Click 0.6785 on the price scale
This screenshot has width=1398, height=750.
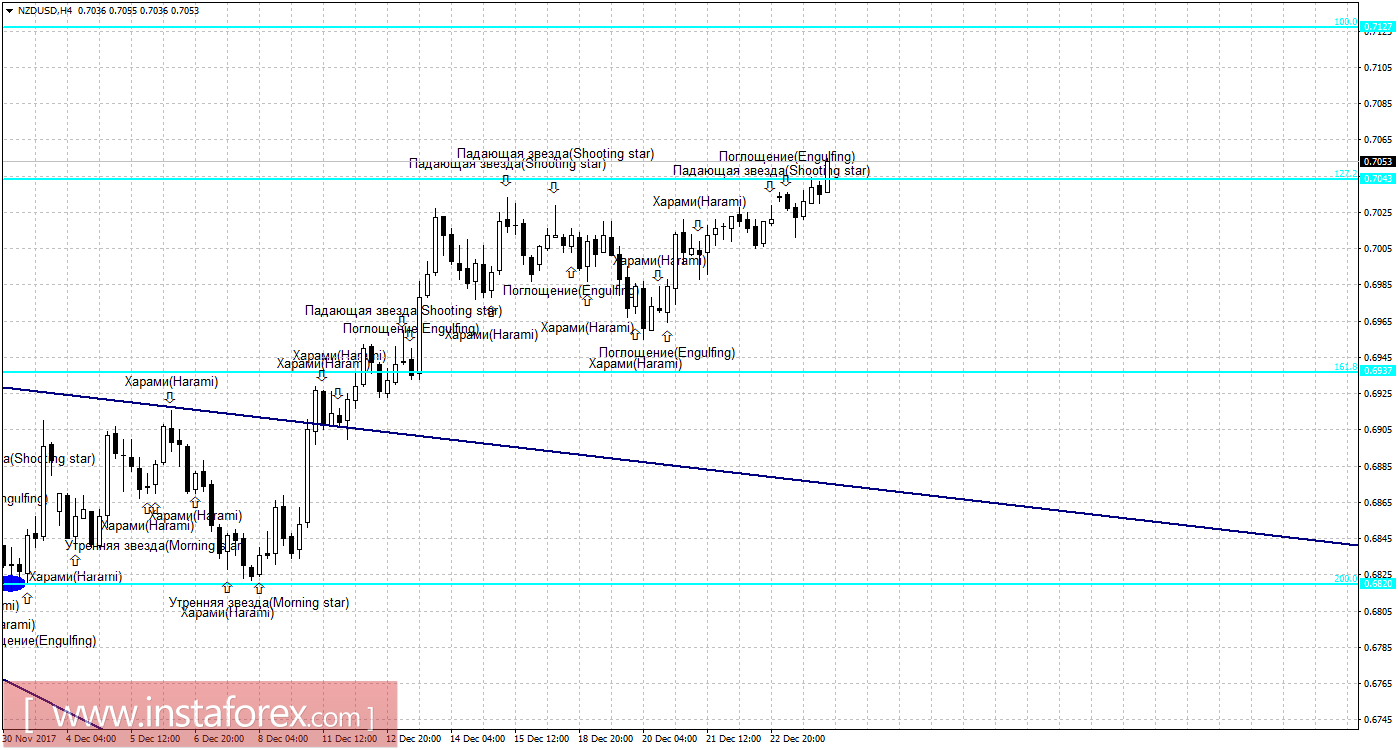tap(1378, 647)
